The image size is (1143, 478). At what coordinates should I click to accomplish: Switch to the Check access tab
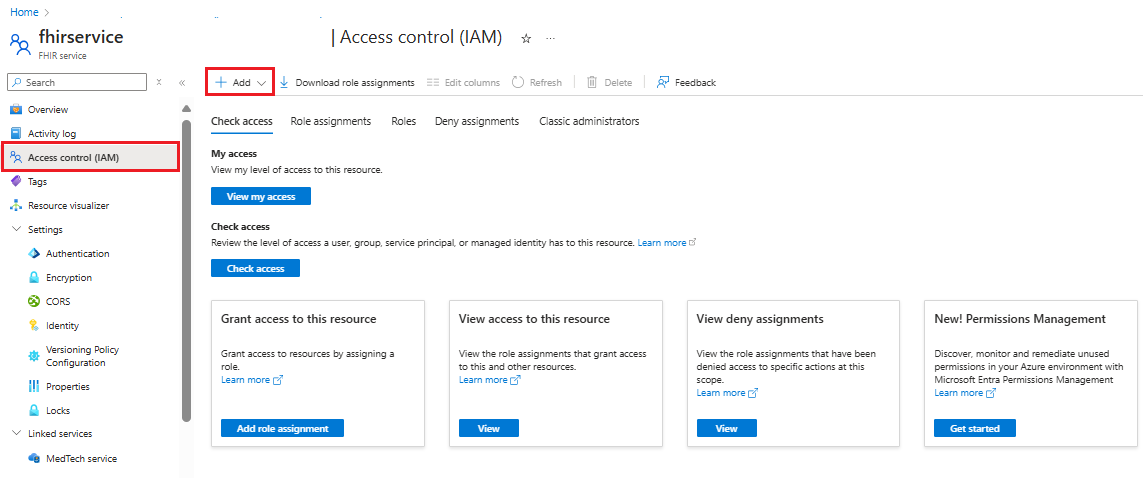pos(242,121)
